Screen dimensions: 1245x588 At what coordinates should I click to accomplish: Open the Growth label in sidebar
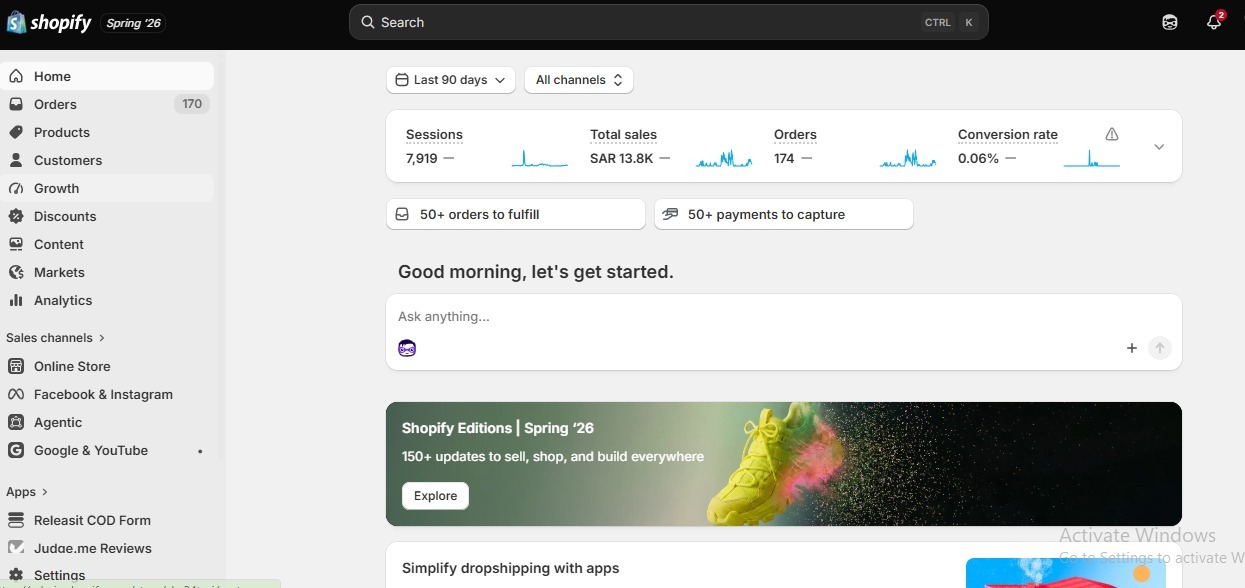coord(56,188)
